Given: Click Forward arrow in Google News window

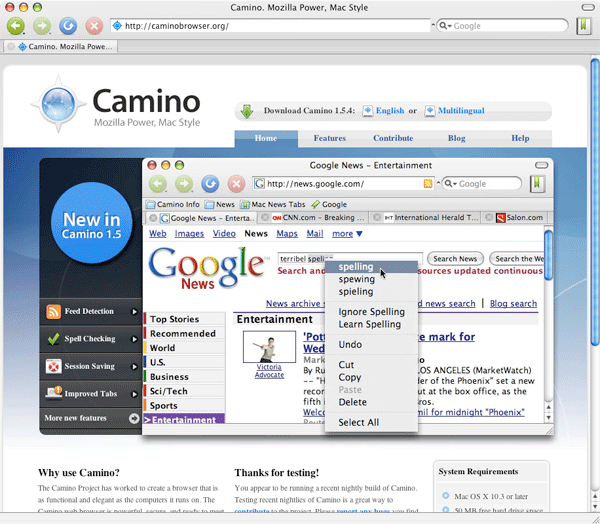Looking at the screenshot, I should click(184, 184).
